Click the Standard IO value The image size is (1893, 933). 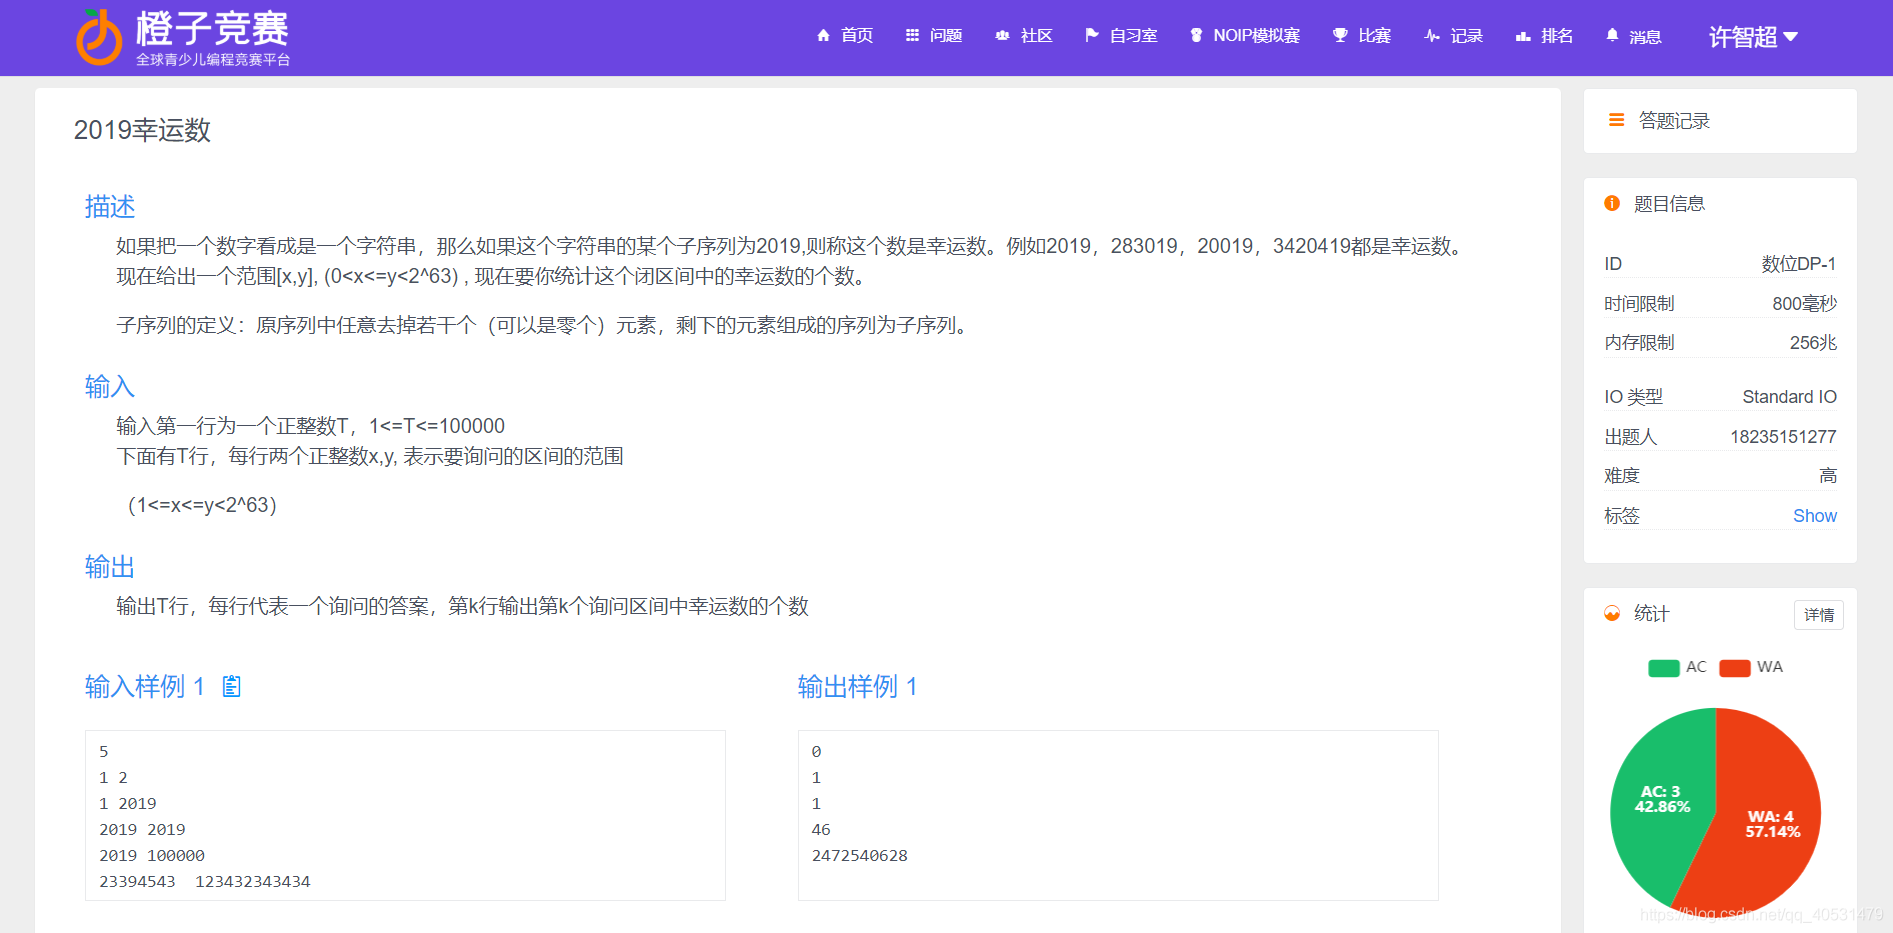[x=1790, y=397]
